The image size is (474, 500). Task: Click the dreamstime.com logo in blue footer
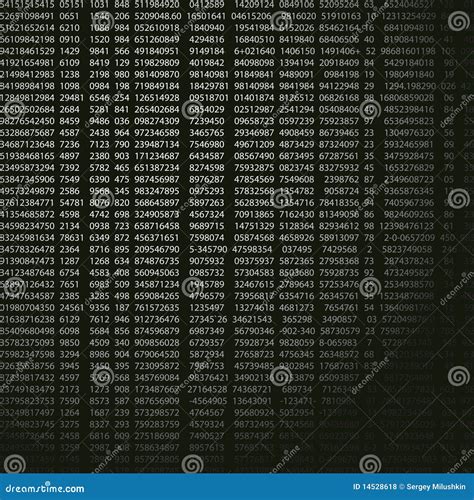[x=45, y=488]
